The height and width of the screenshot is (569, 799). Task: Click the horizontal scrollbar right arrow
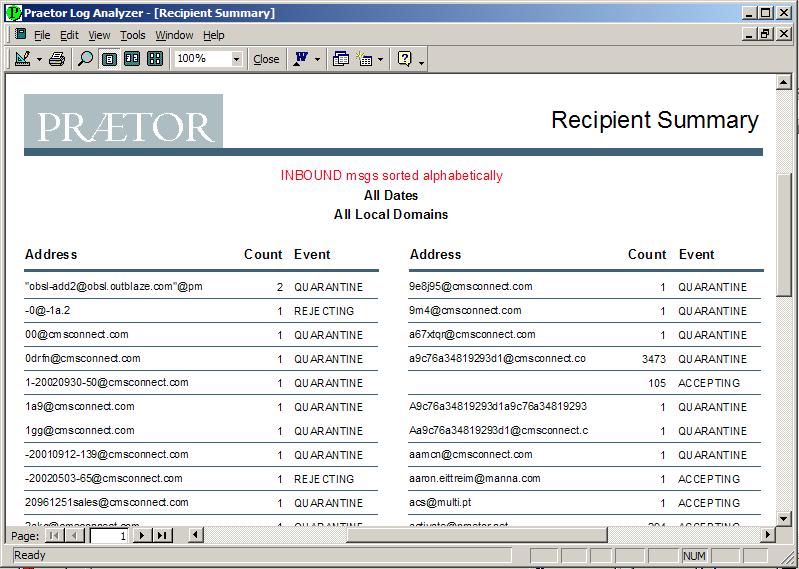tap(768, 535)
